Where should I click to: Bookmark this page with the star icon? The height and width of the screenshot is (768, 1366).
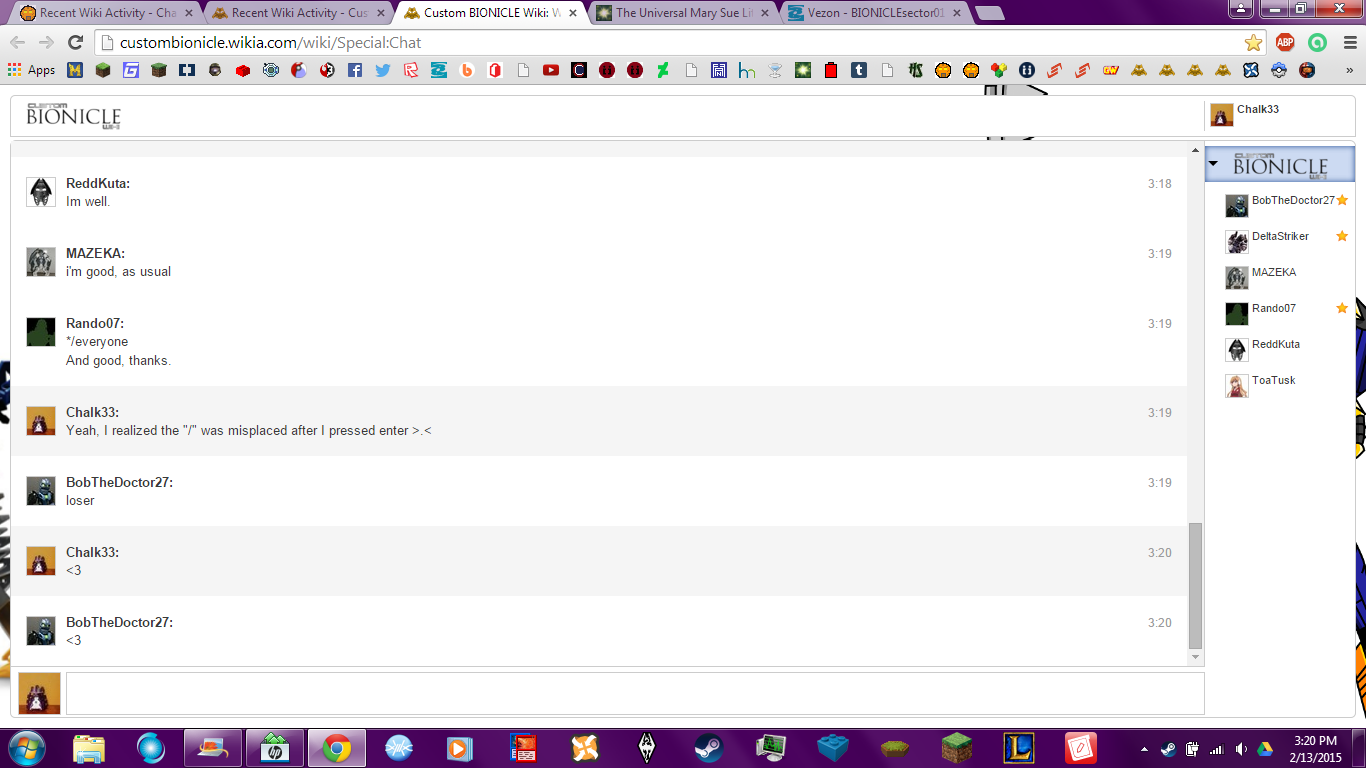[1253, 42]
